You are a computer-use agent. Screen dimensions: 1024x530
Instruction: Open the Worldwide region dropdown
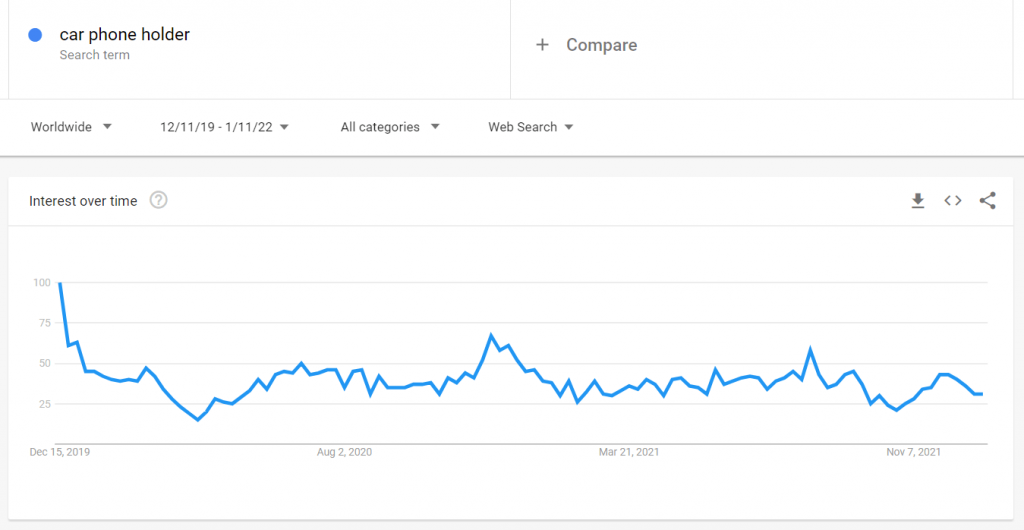coord(71,127)
